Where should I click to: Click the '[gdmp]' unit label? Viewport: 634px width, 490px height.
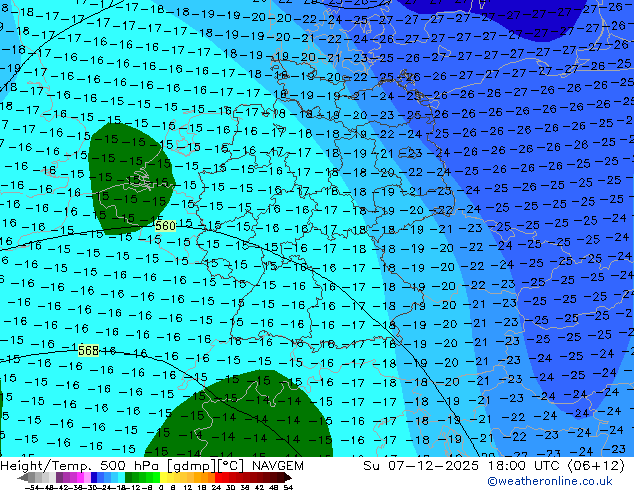click(191, 466)
